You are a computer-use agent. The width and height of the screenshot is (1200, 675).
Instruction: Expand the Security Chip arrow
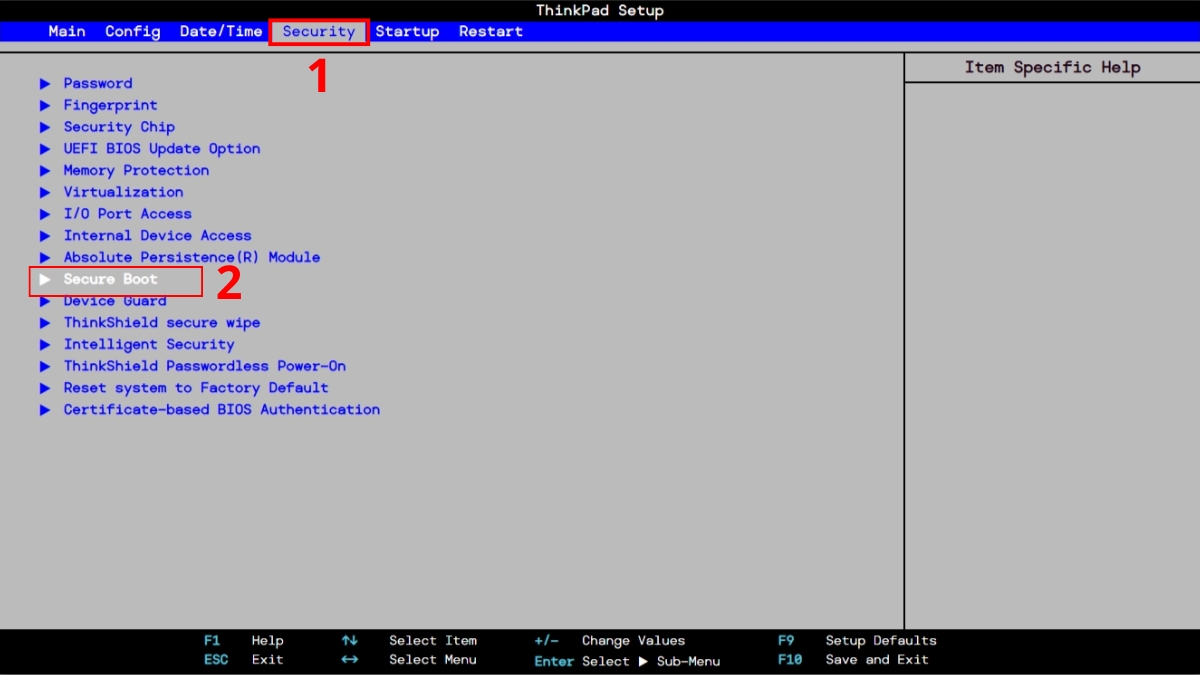(x=45, y=127)
